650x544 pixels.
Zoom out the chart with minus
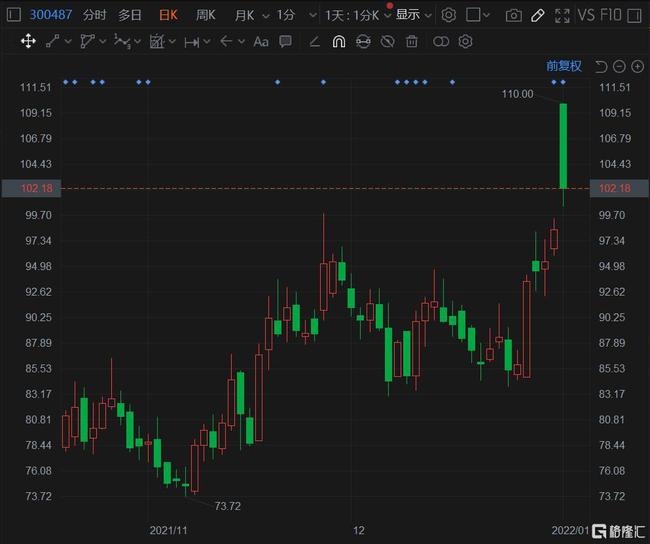(619, 66)
